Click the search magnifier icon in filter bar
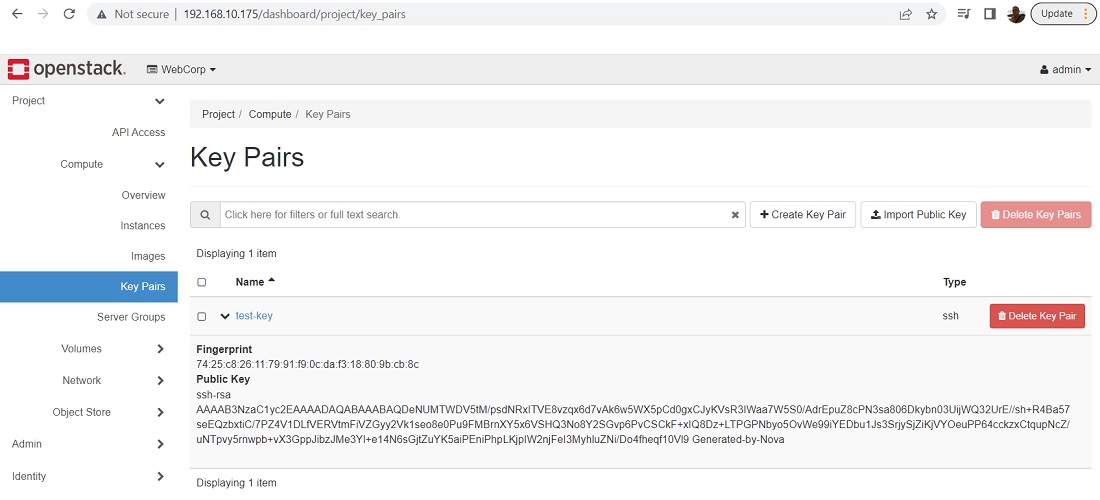 pos(205,215)
